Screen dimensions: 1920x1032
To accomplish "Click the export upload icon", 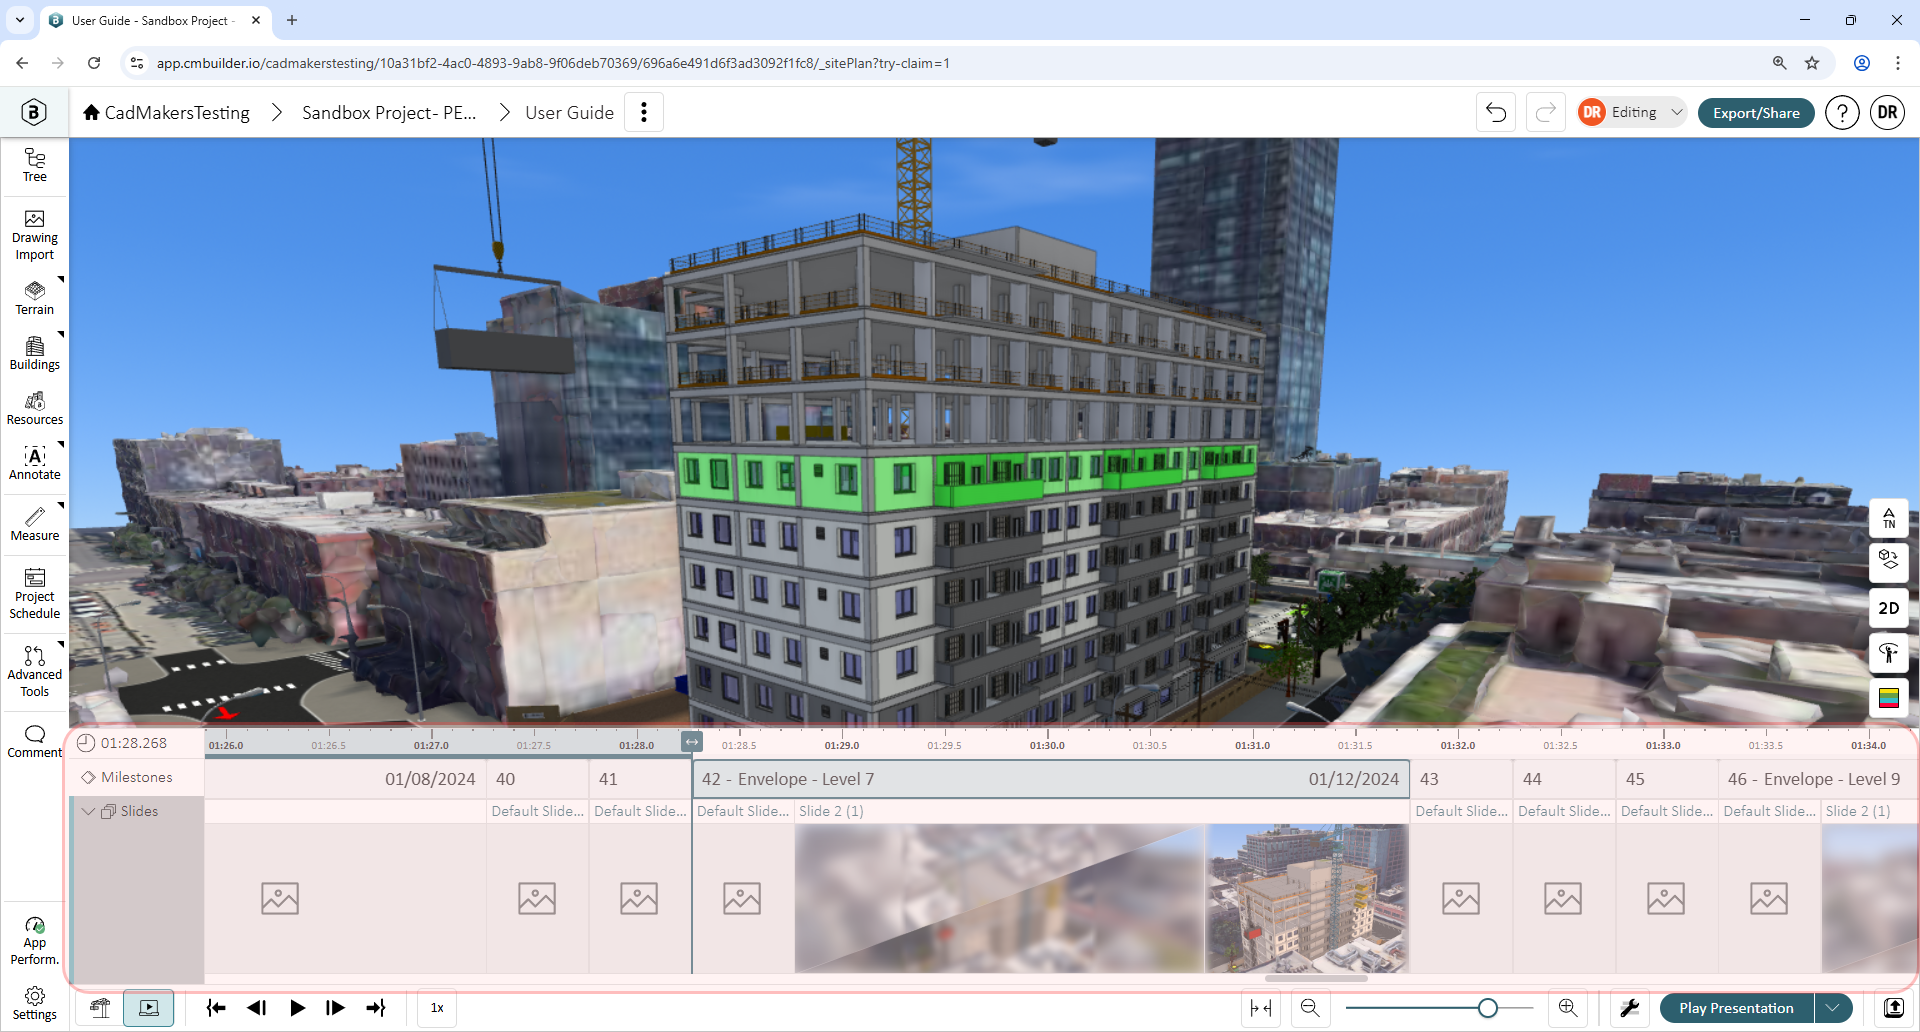I will 1893,1008.
